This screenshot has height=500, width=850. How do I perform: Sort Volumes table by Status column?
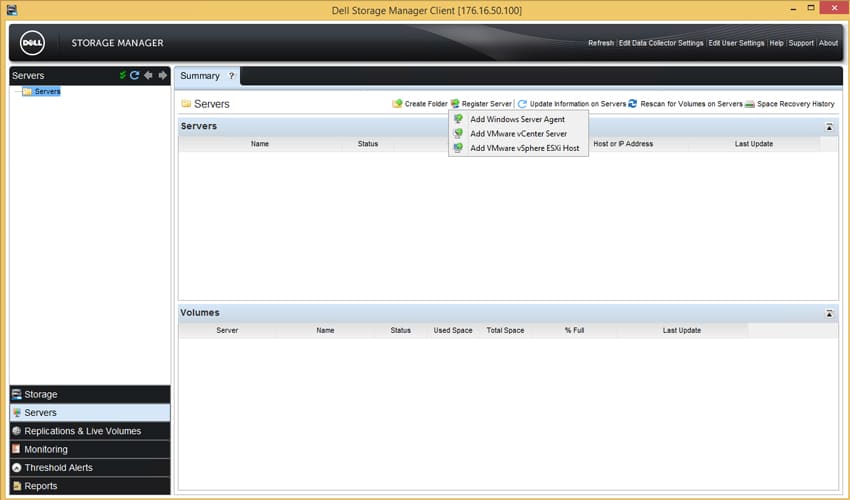pos(401,330)
